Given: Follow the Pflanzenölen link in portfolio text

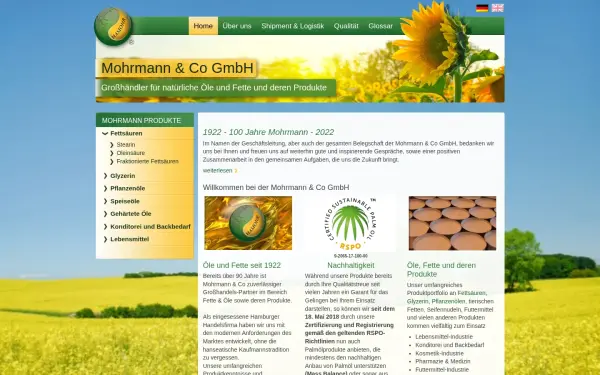Looking at the screenshot, I should [x=448, y=302].
